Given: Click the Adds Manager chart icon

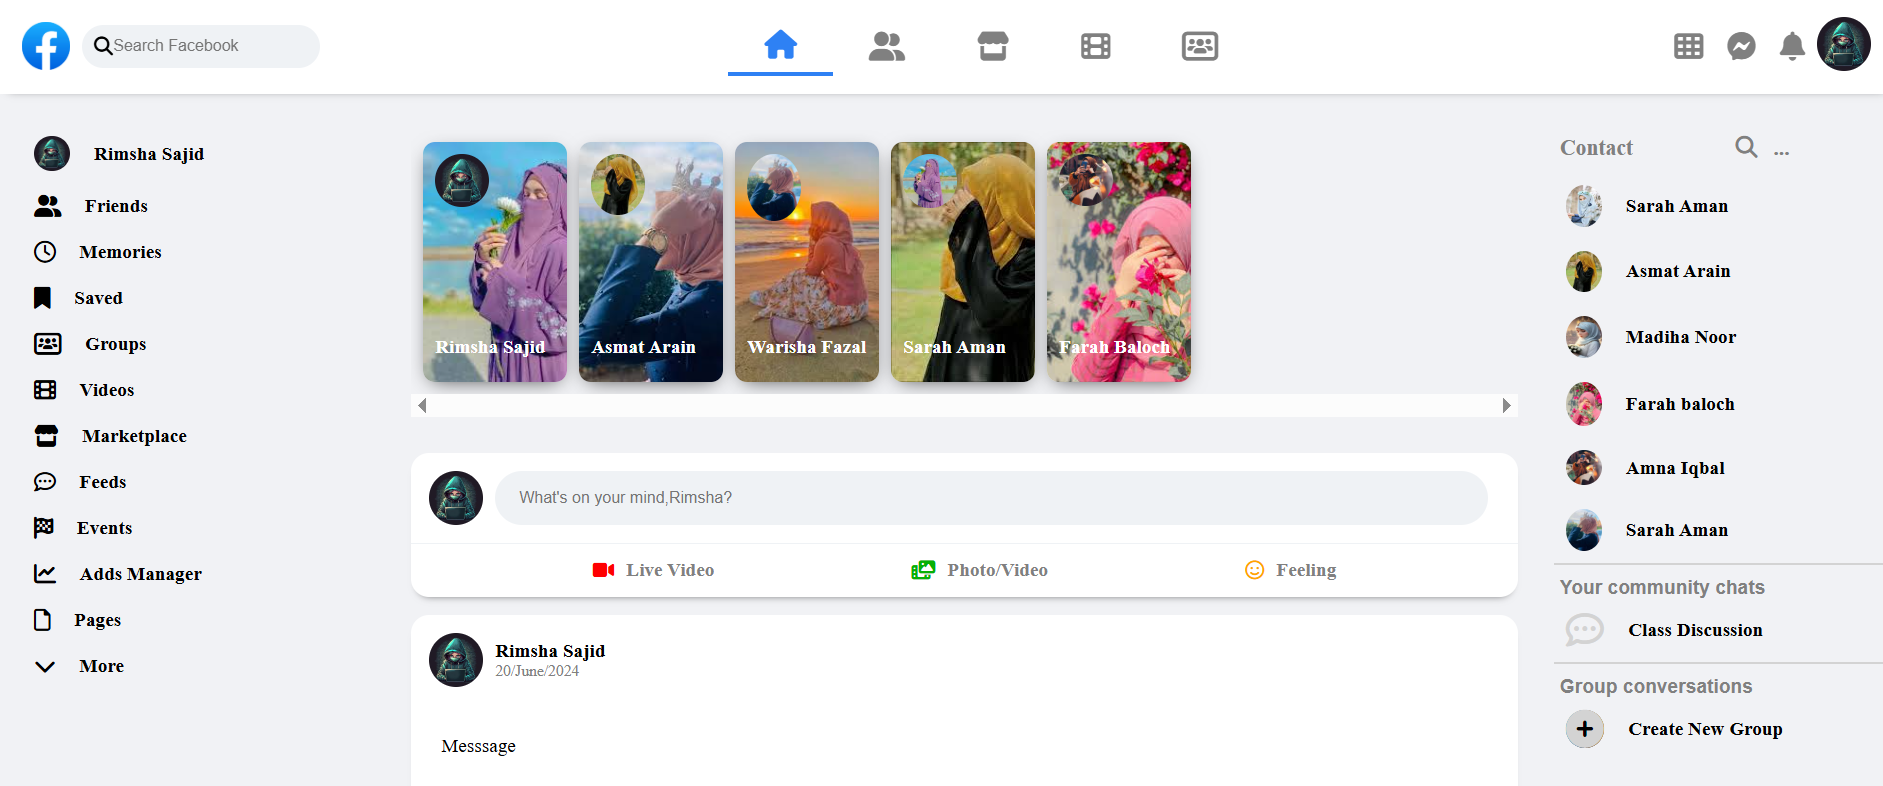Looking at the screenshot, I should pyautogui.click(x=45, y=574).
